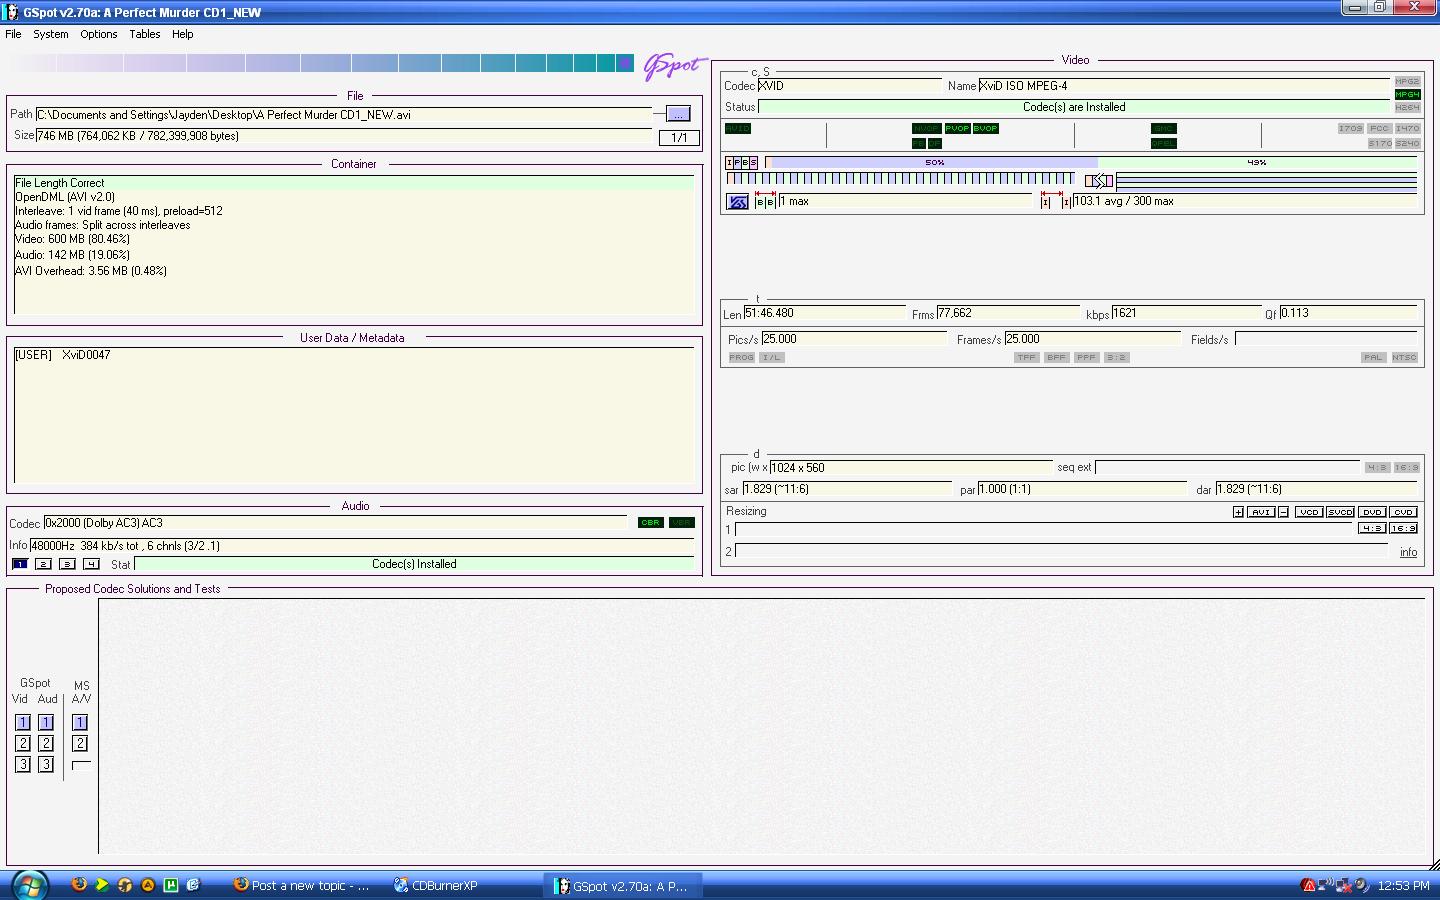The width and height of the screenshot is (1440, 900).
Task: Click the MPG4 codec indicator
Action: tap(1407, 94)
